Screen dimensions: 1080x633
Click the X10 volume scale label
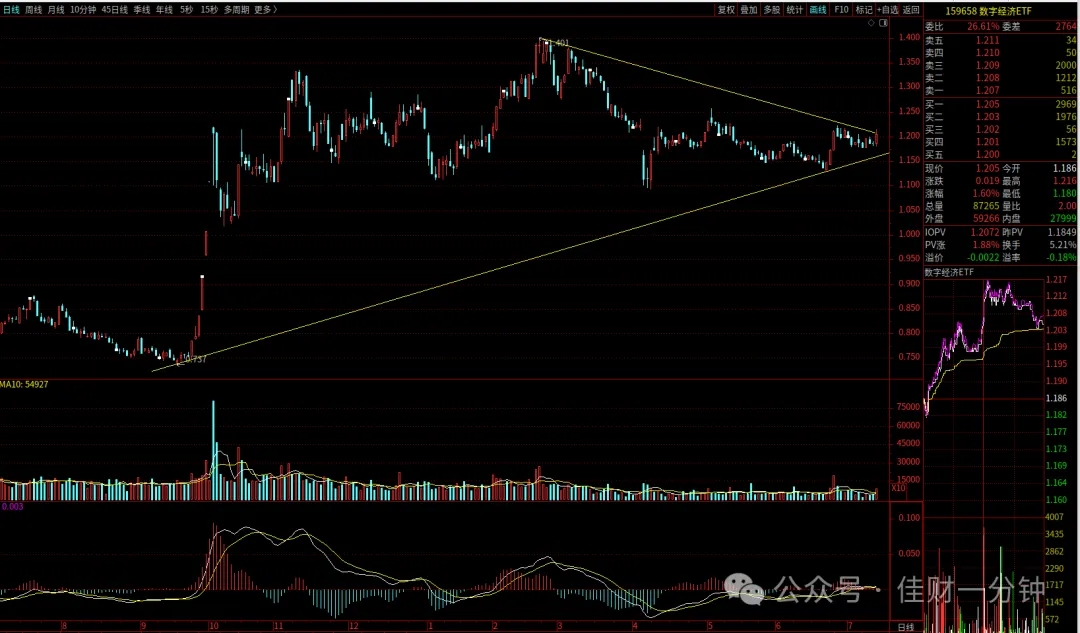pyautogui.click(x=898, y=488)
